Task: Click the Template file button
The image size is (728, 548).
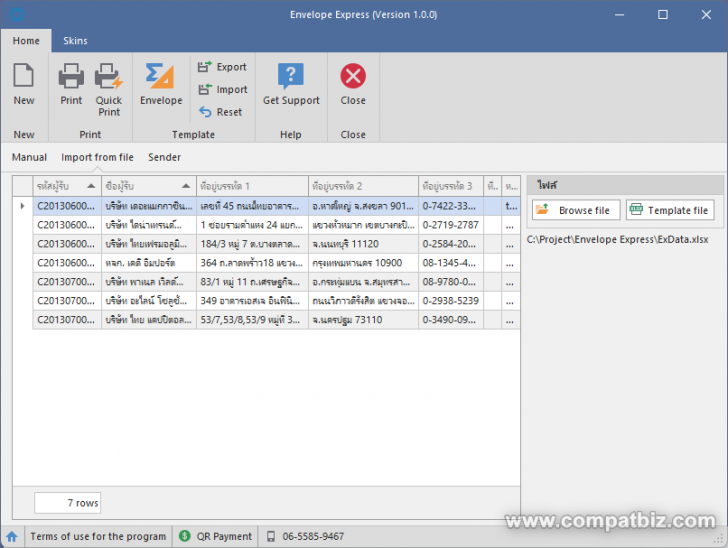Action: click(x=670, y=210)
